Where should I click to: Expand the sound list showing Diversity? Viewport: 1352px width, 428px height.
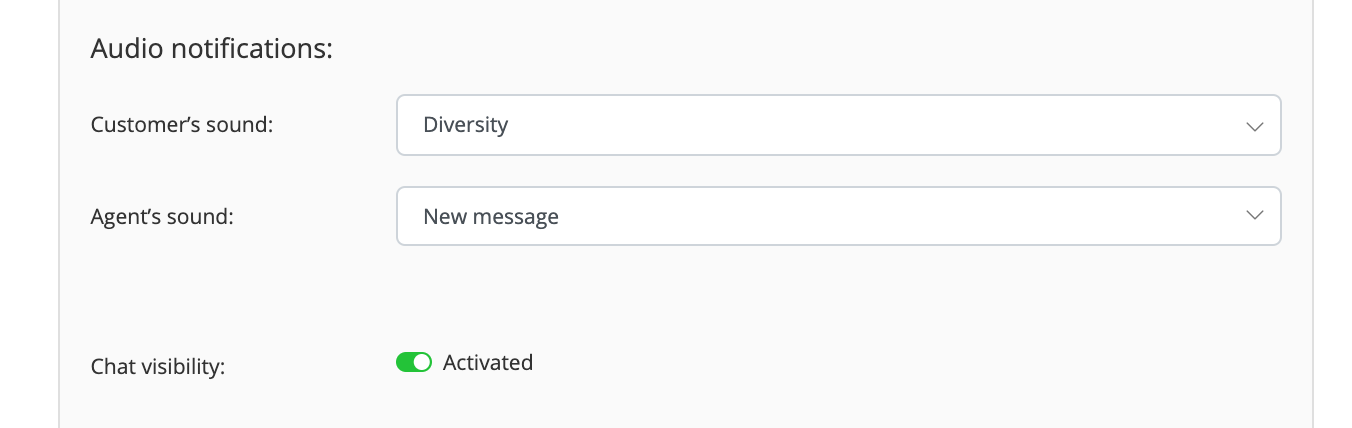pyautogui.click(x=838, y=125)
